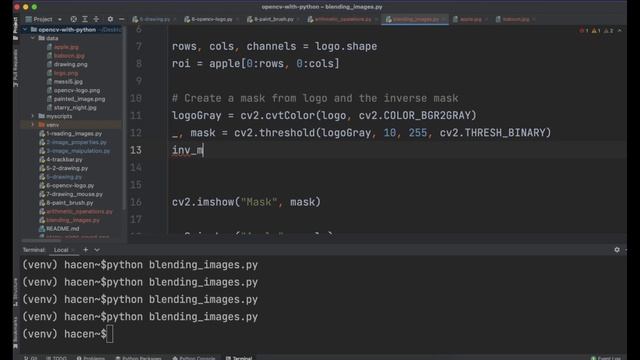
Task: Open the terminal sessions dropdown chevron
Action: 97,250
